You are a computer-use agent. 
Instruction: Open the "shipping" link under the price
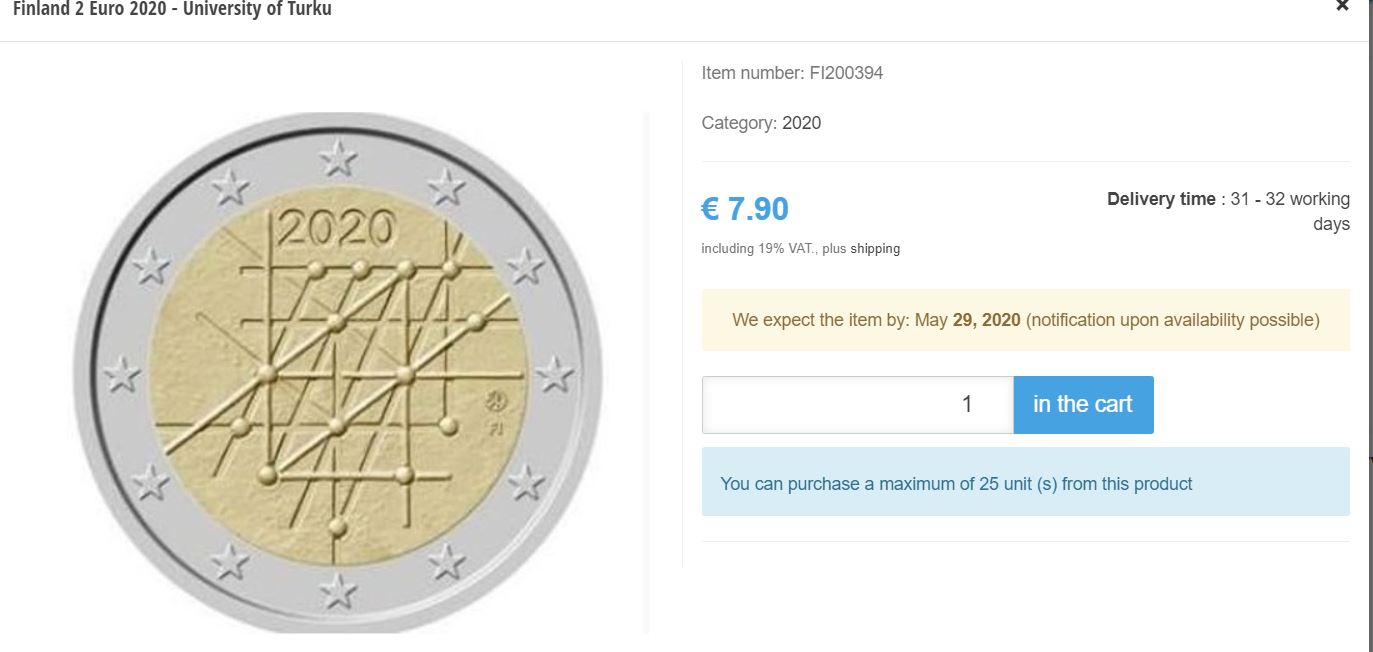(875, 249)
